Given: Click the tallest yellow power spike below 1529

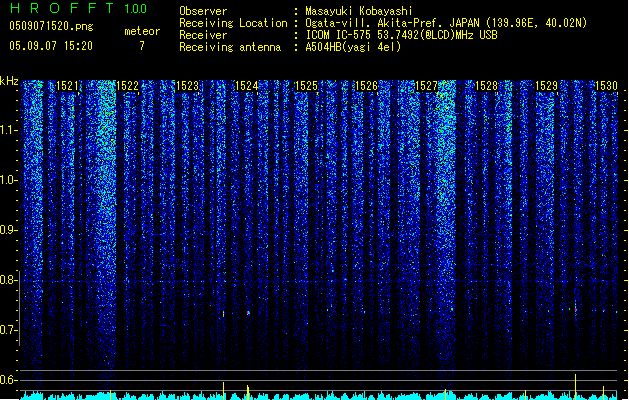Looking at the screenshot, I should pos(576,387).
